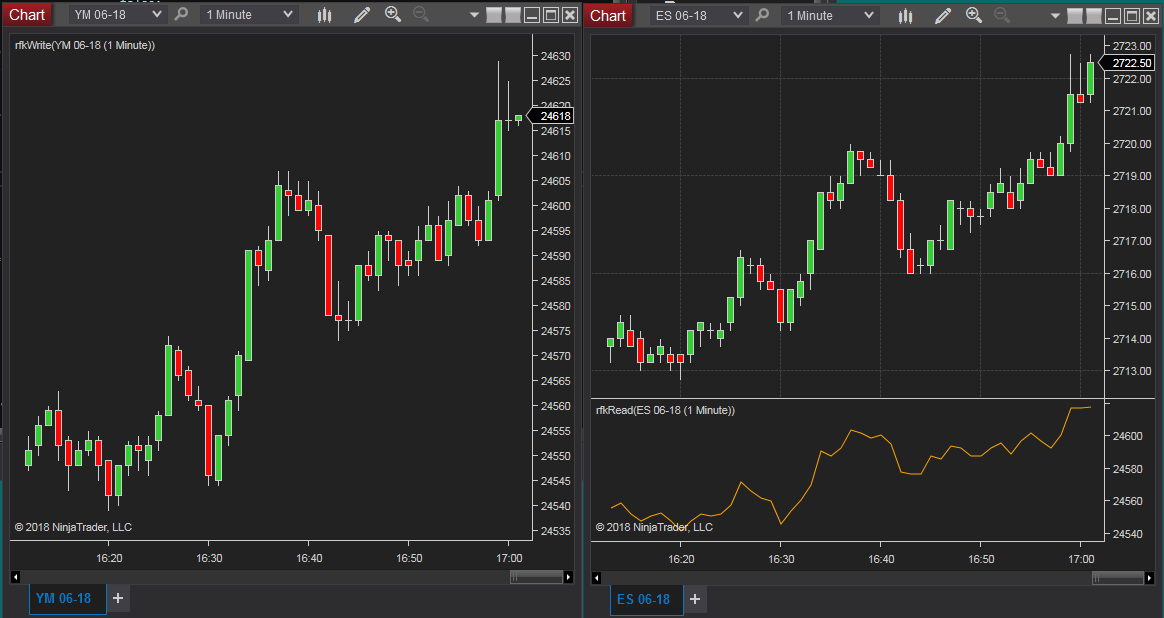
Task: Open bar type selector in ES chart
Action: 905,15
